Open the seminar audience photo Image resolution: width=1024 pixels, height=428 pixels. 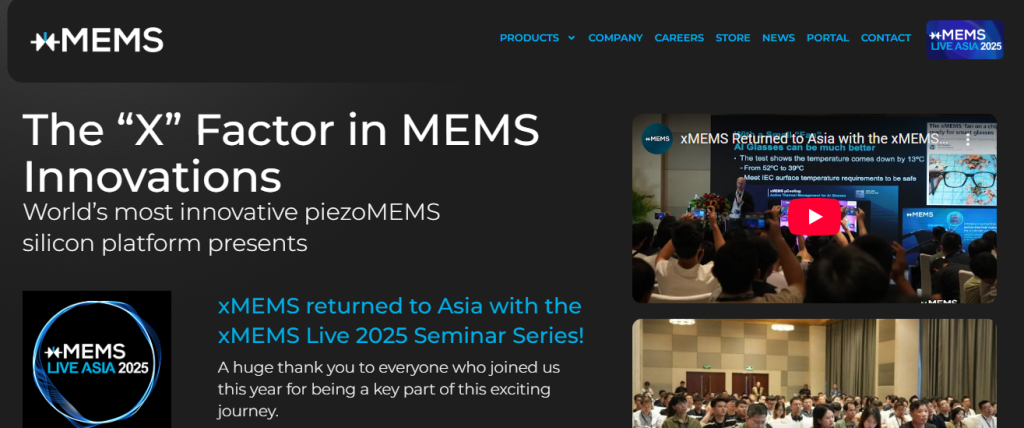(814, 375)
